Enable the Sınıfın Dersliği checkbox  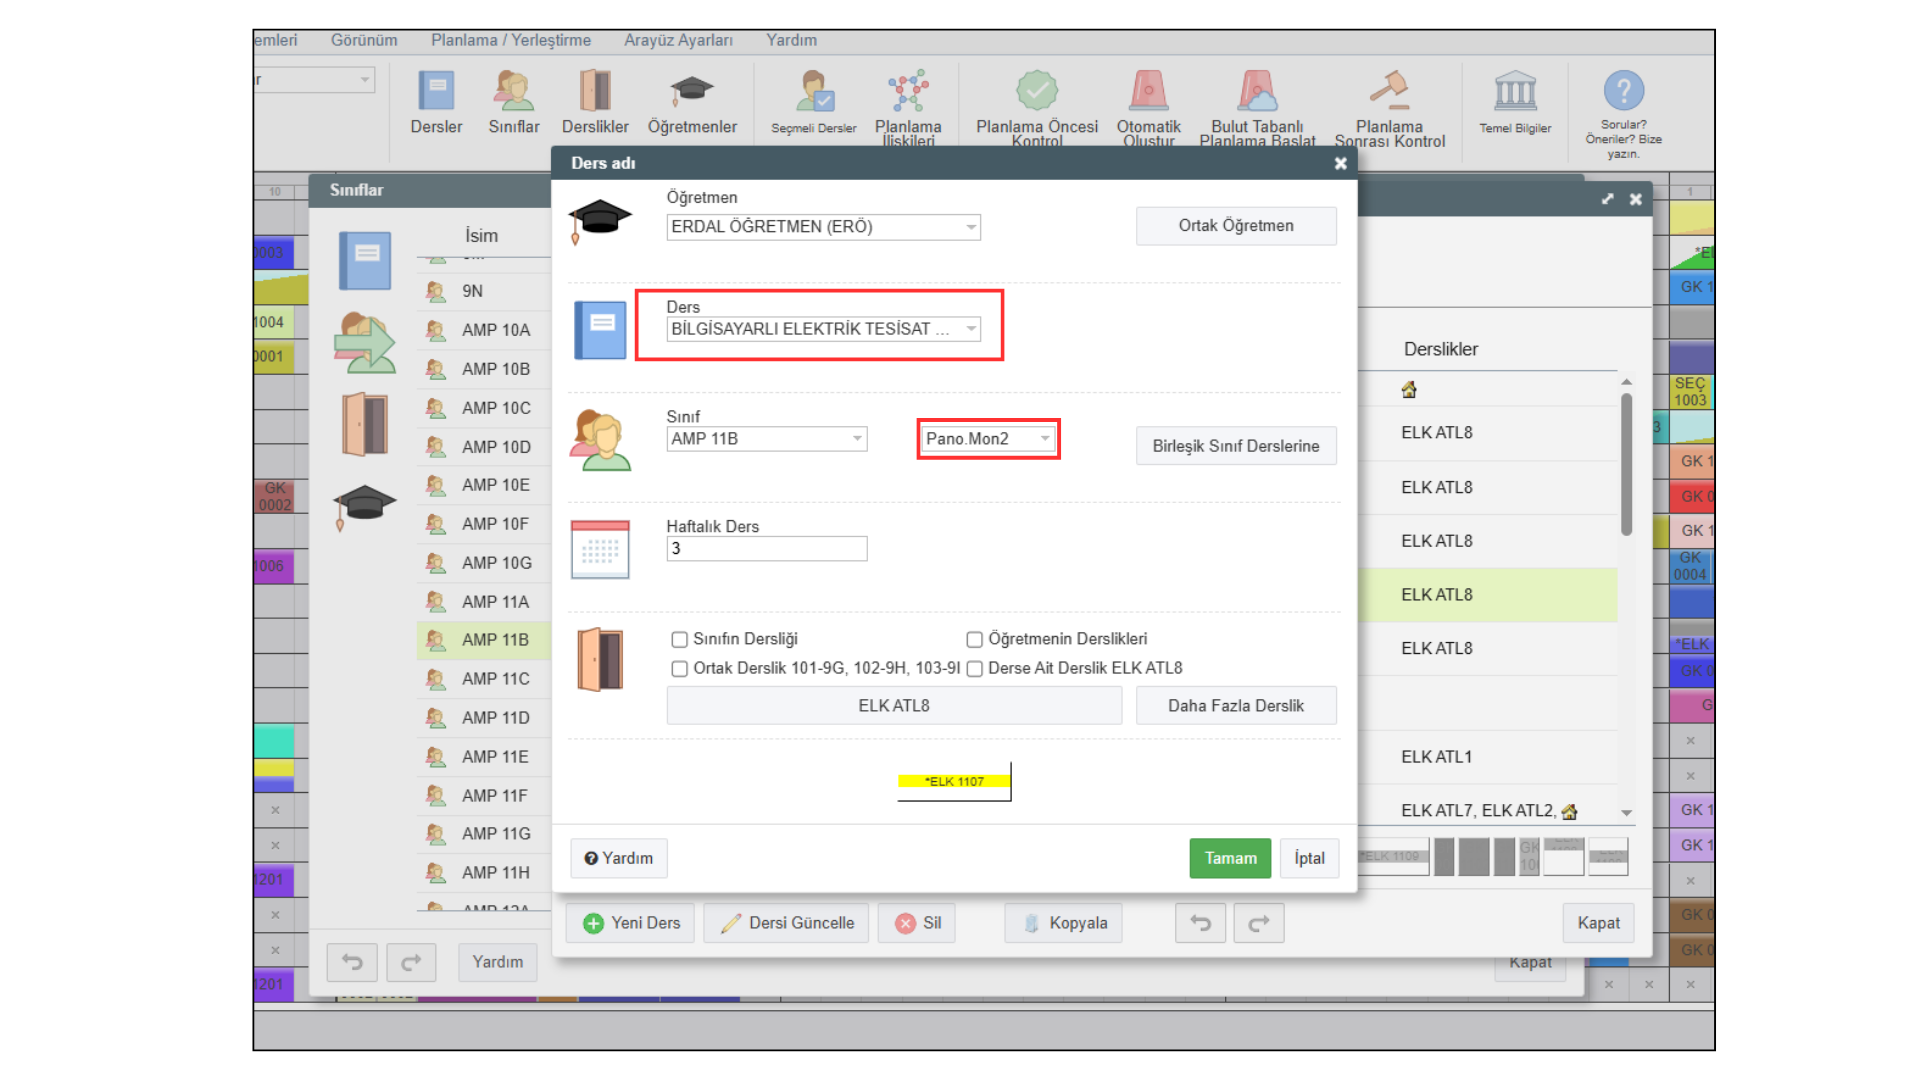click(x=680, y=640)
